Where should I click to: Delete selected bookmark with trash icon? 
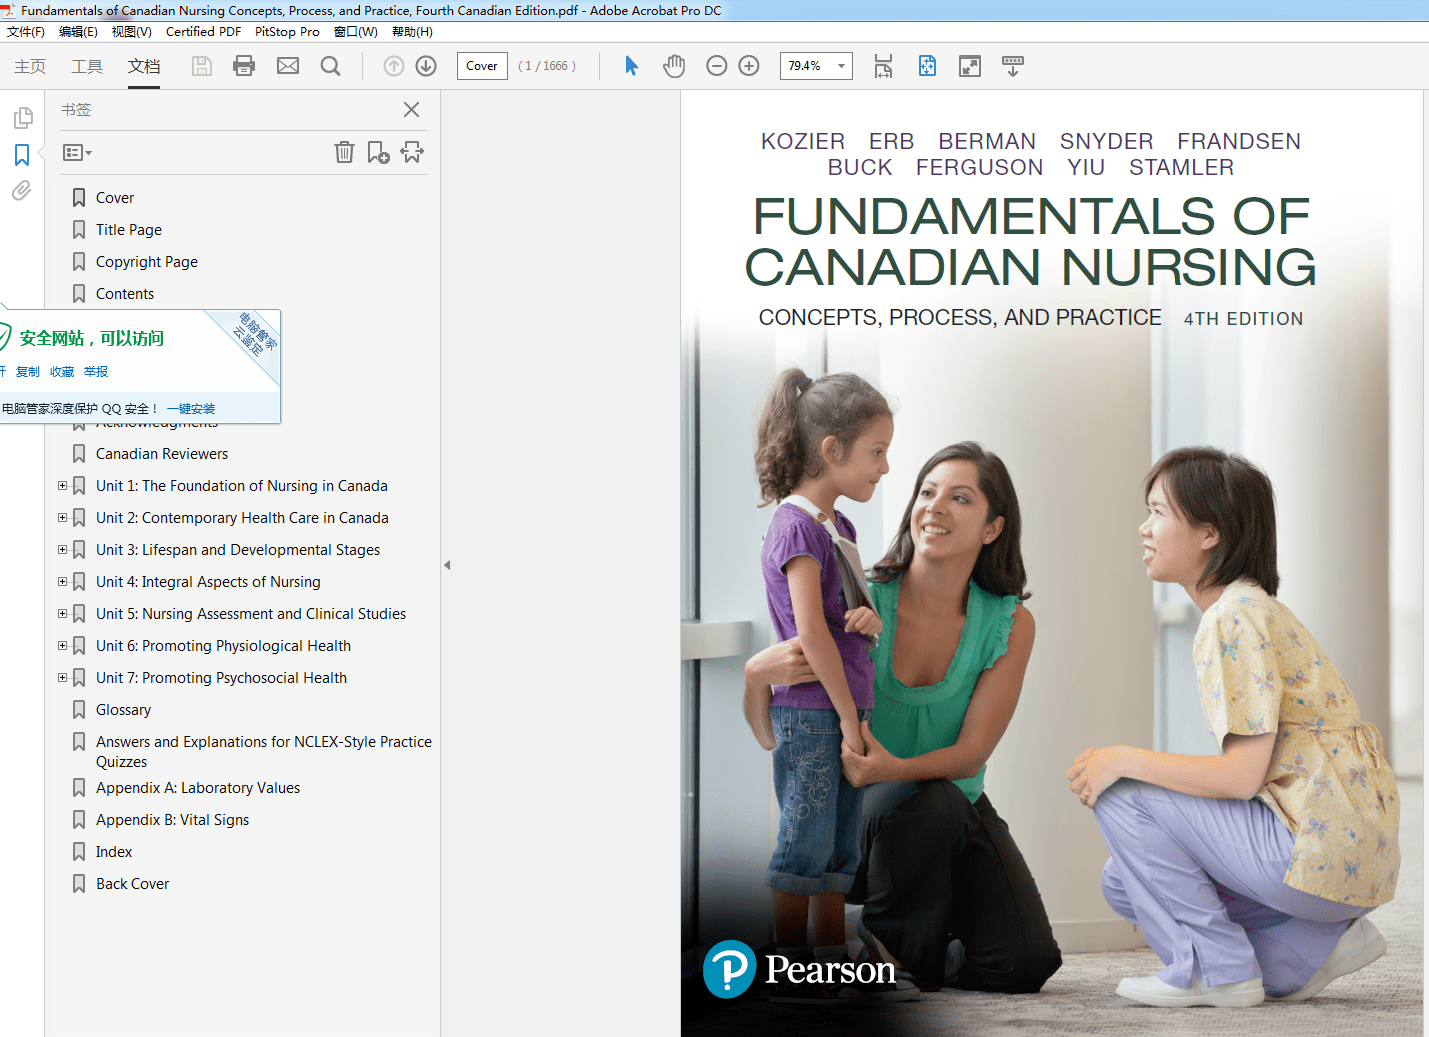pyautogui.click(x=344, y=152)
